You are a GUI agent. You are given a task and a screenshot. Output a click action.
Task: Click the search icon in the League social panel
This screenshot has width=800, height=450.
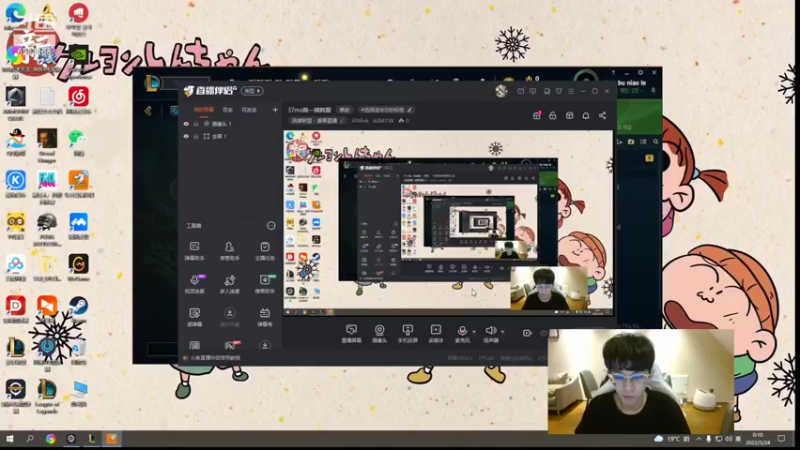click(x=656, y=142)
